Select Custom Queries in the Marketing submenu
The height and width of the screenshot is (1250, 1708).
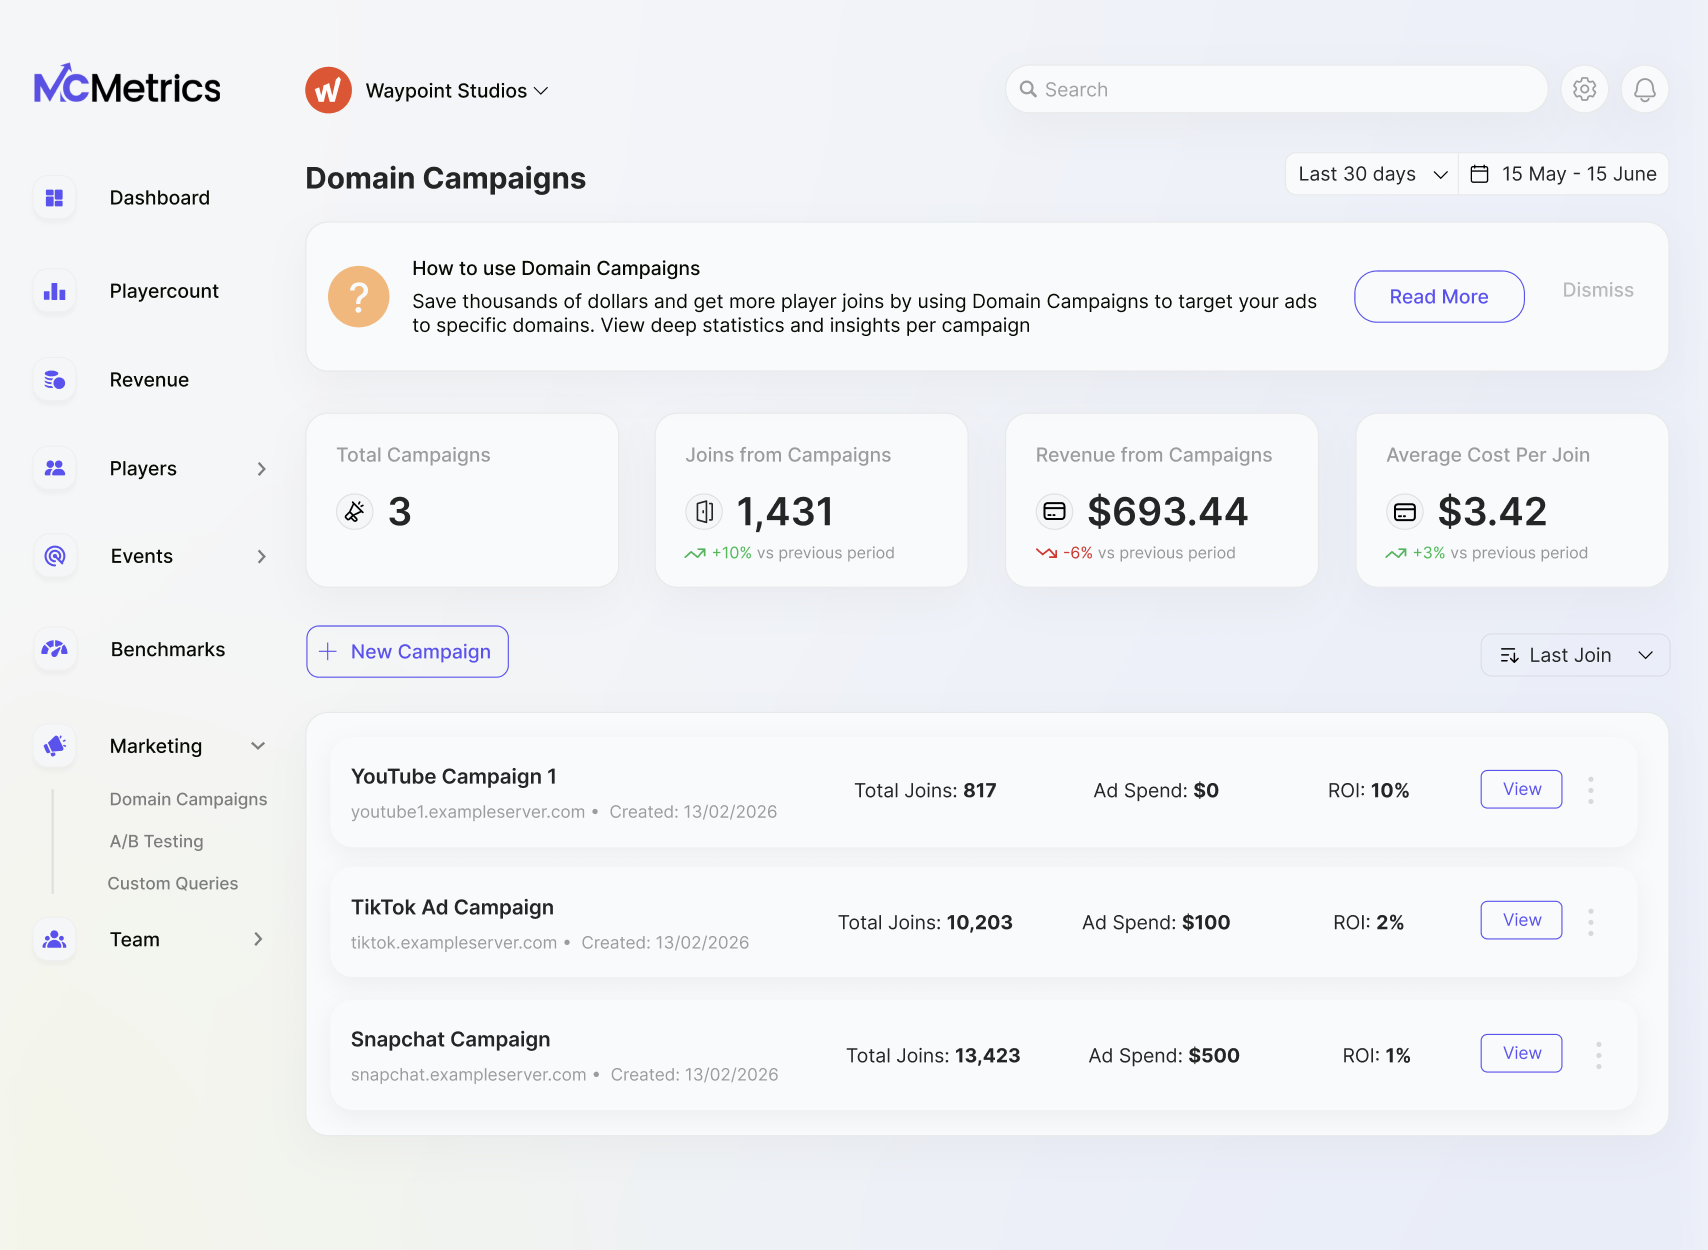pos(173,883)
